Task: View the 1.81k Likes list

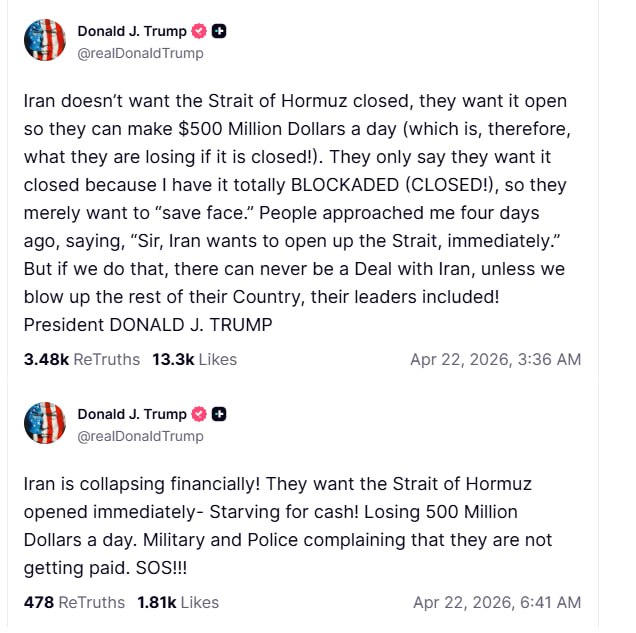Action: (178, 602)
